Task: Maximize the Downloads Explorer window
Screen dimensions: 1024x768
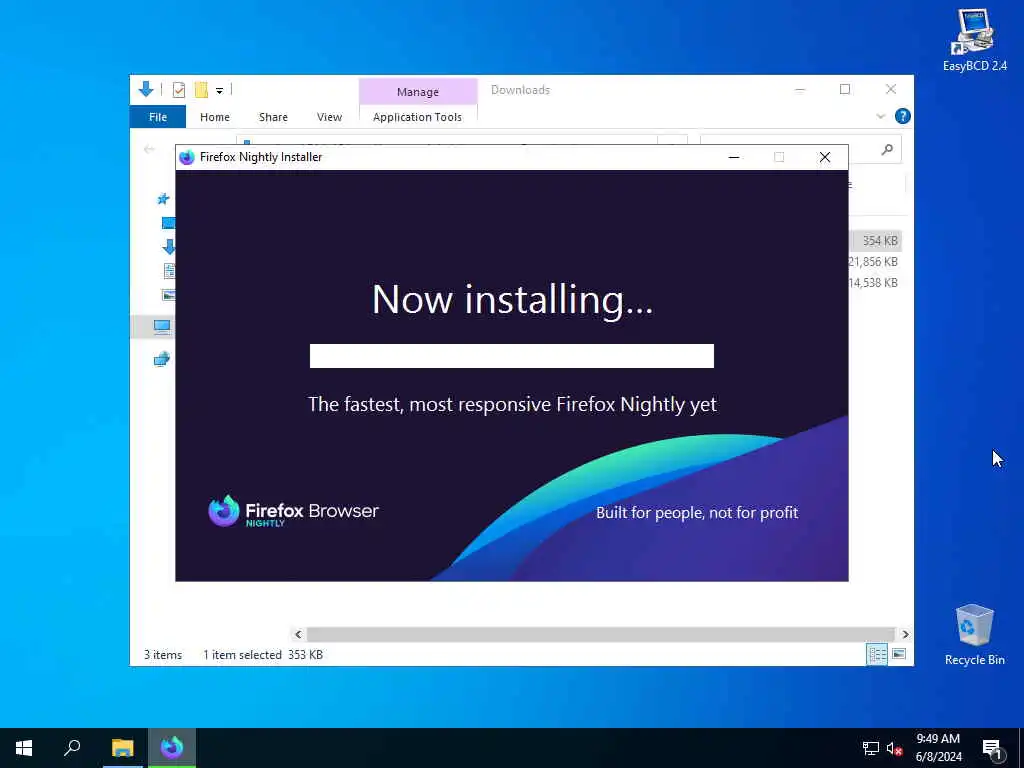Action: pos(845,89)
